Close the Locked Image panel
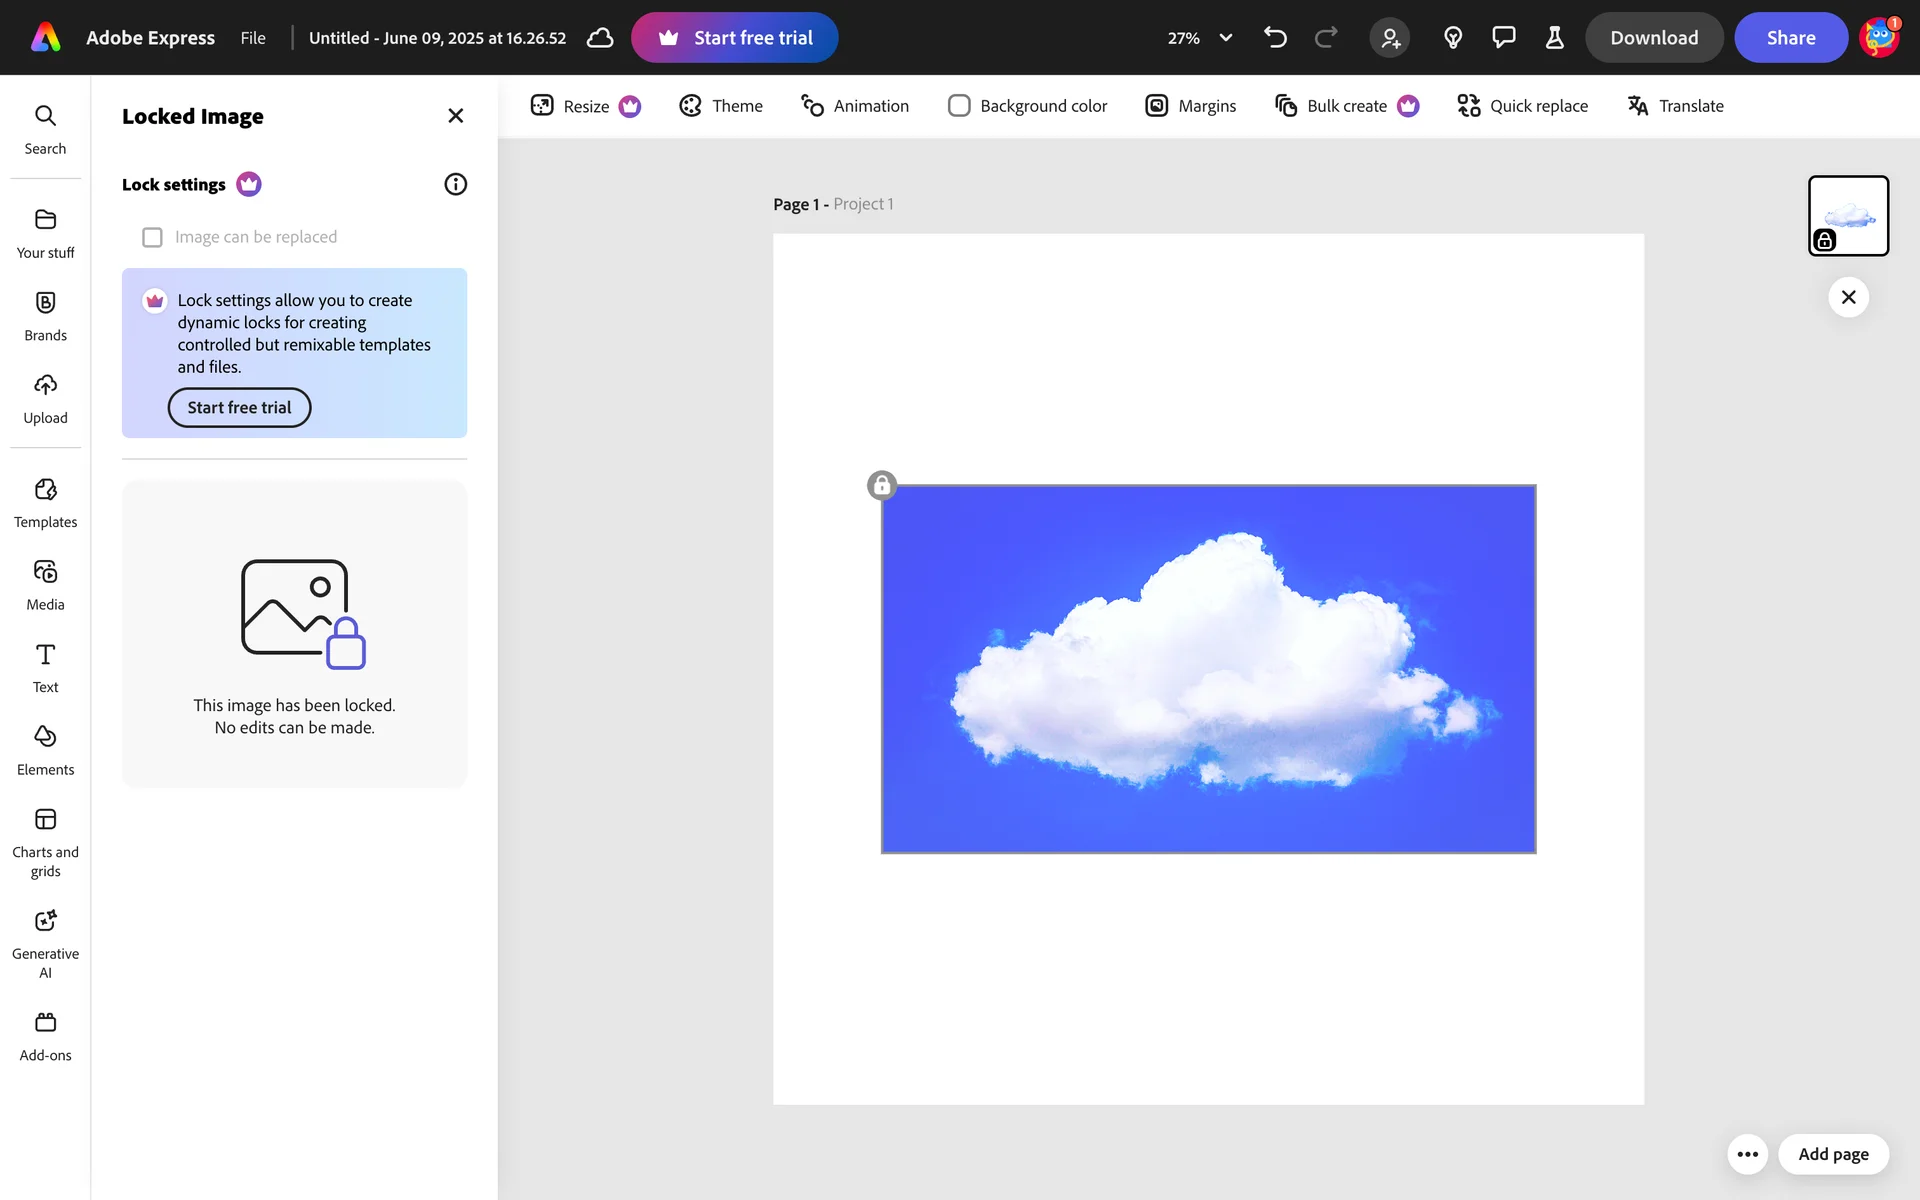 [x=455, y=116]
